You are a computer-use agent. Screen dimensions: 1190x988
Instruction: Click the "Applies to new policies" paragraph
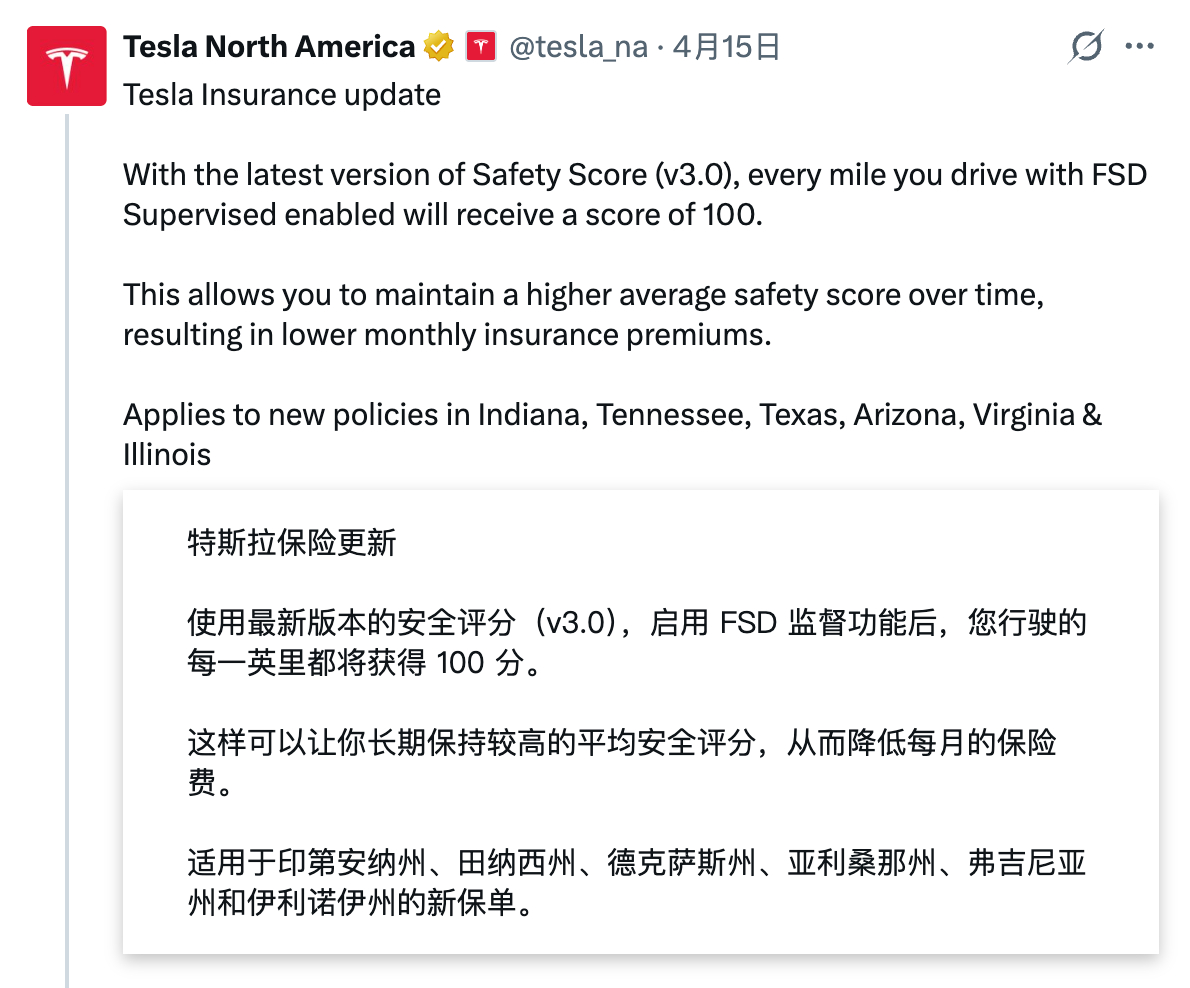point(612,415)
